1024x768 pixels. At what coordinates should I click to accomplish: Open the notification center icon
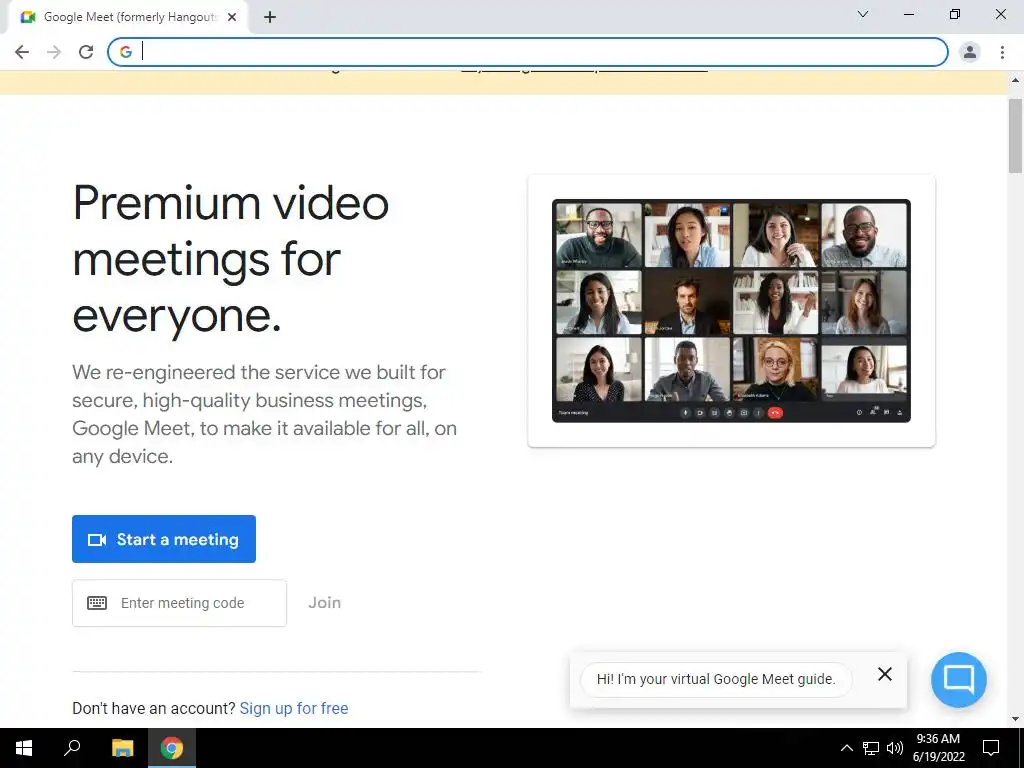coord(991,748)
